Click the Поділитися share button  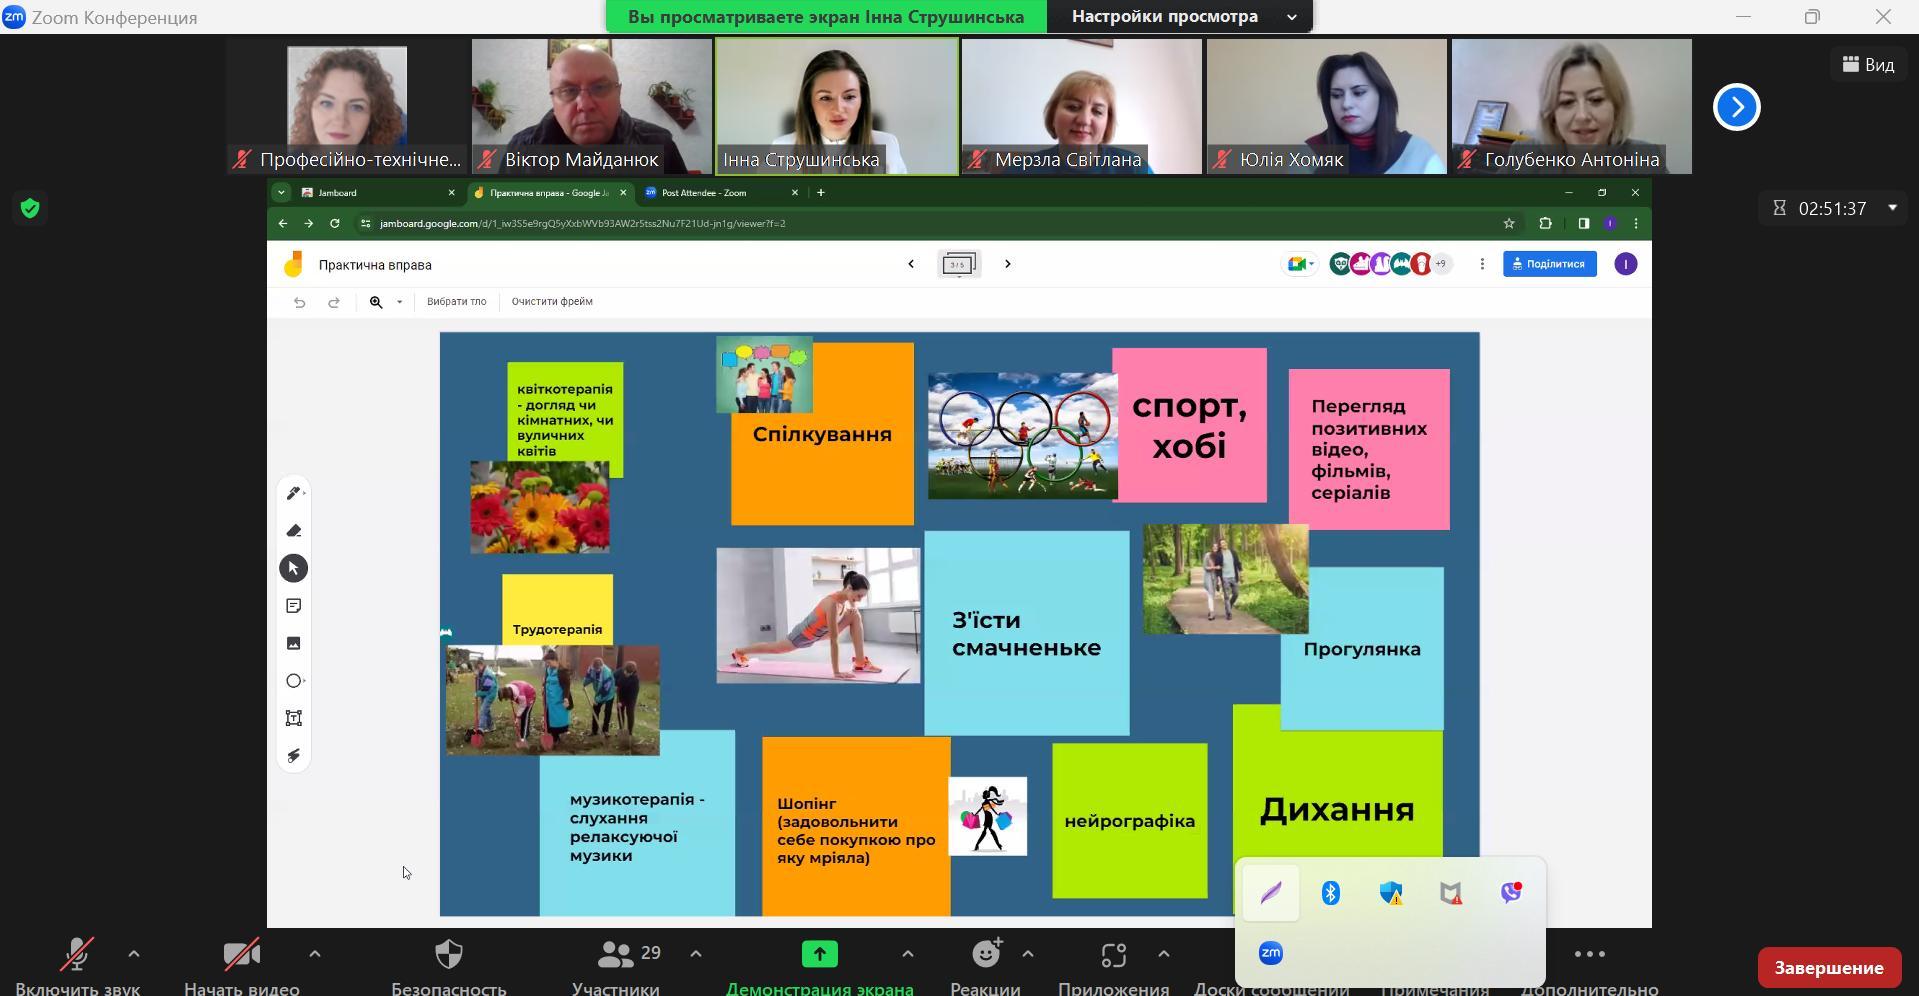point(1549,264)
